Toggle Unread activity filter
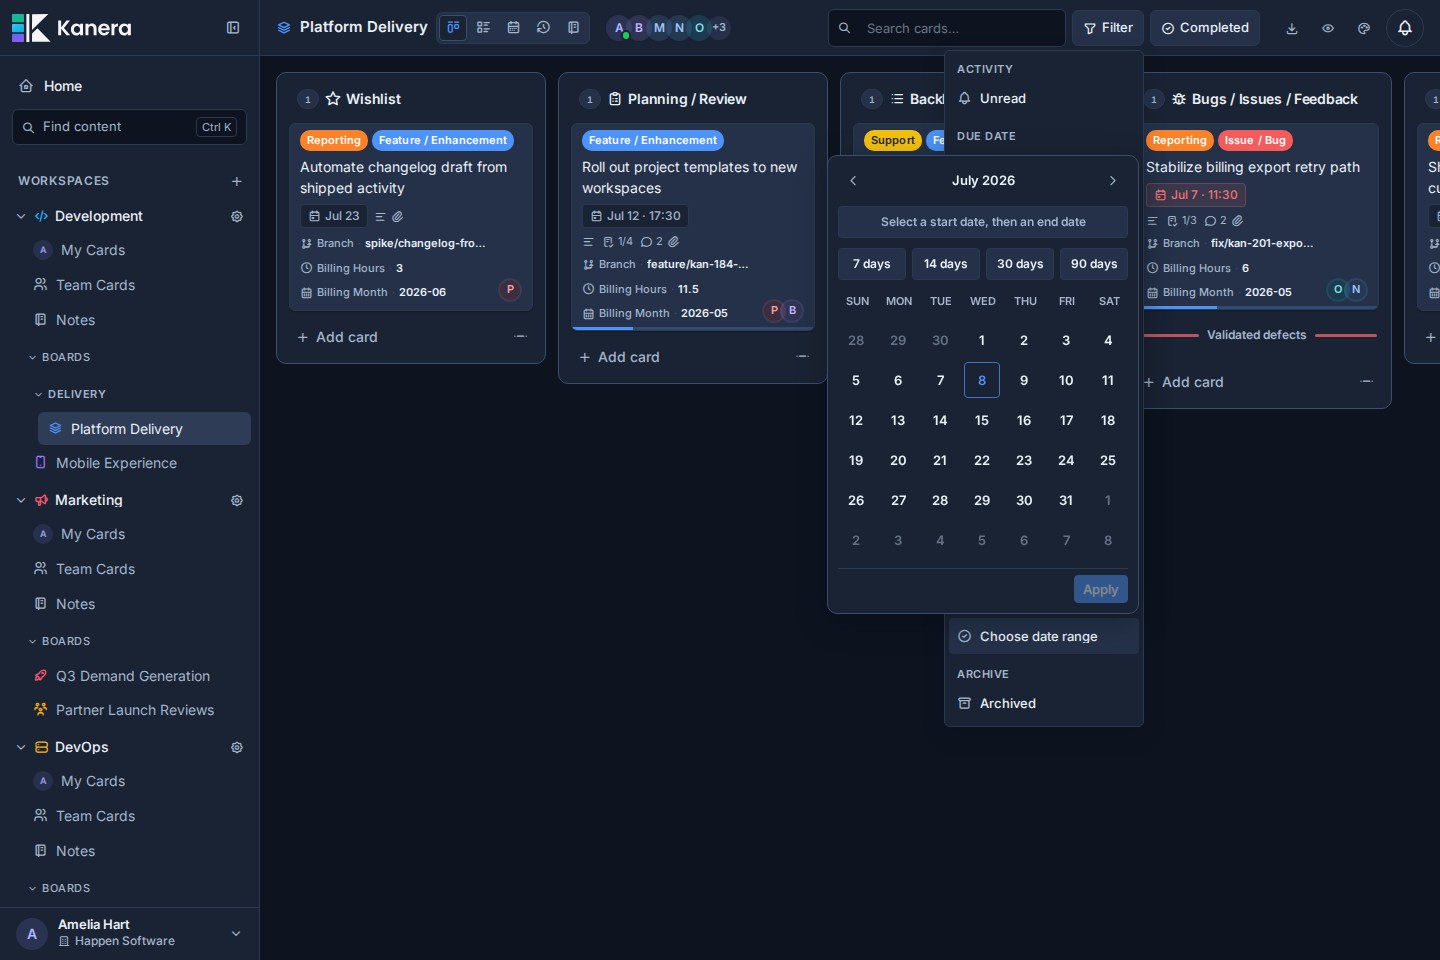The height and width of the screenshot is (960, 1440). coord(1043,99)
